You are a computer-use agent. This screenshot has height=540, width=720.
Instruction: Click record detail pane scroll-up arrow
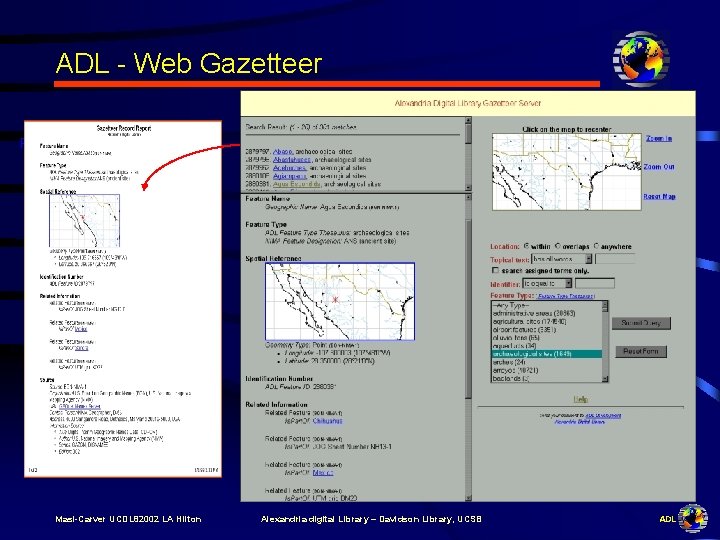click(468, 197)
